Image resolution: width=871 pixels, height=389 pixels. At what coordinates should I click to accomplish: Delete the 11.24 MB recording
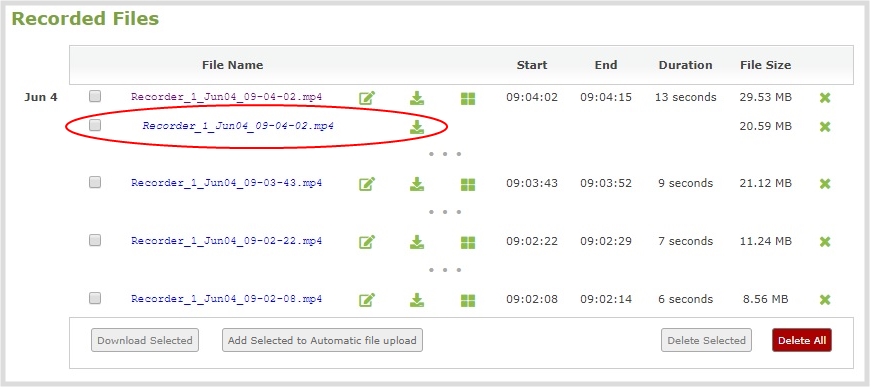coord(825,242)
